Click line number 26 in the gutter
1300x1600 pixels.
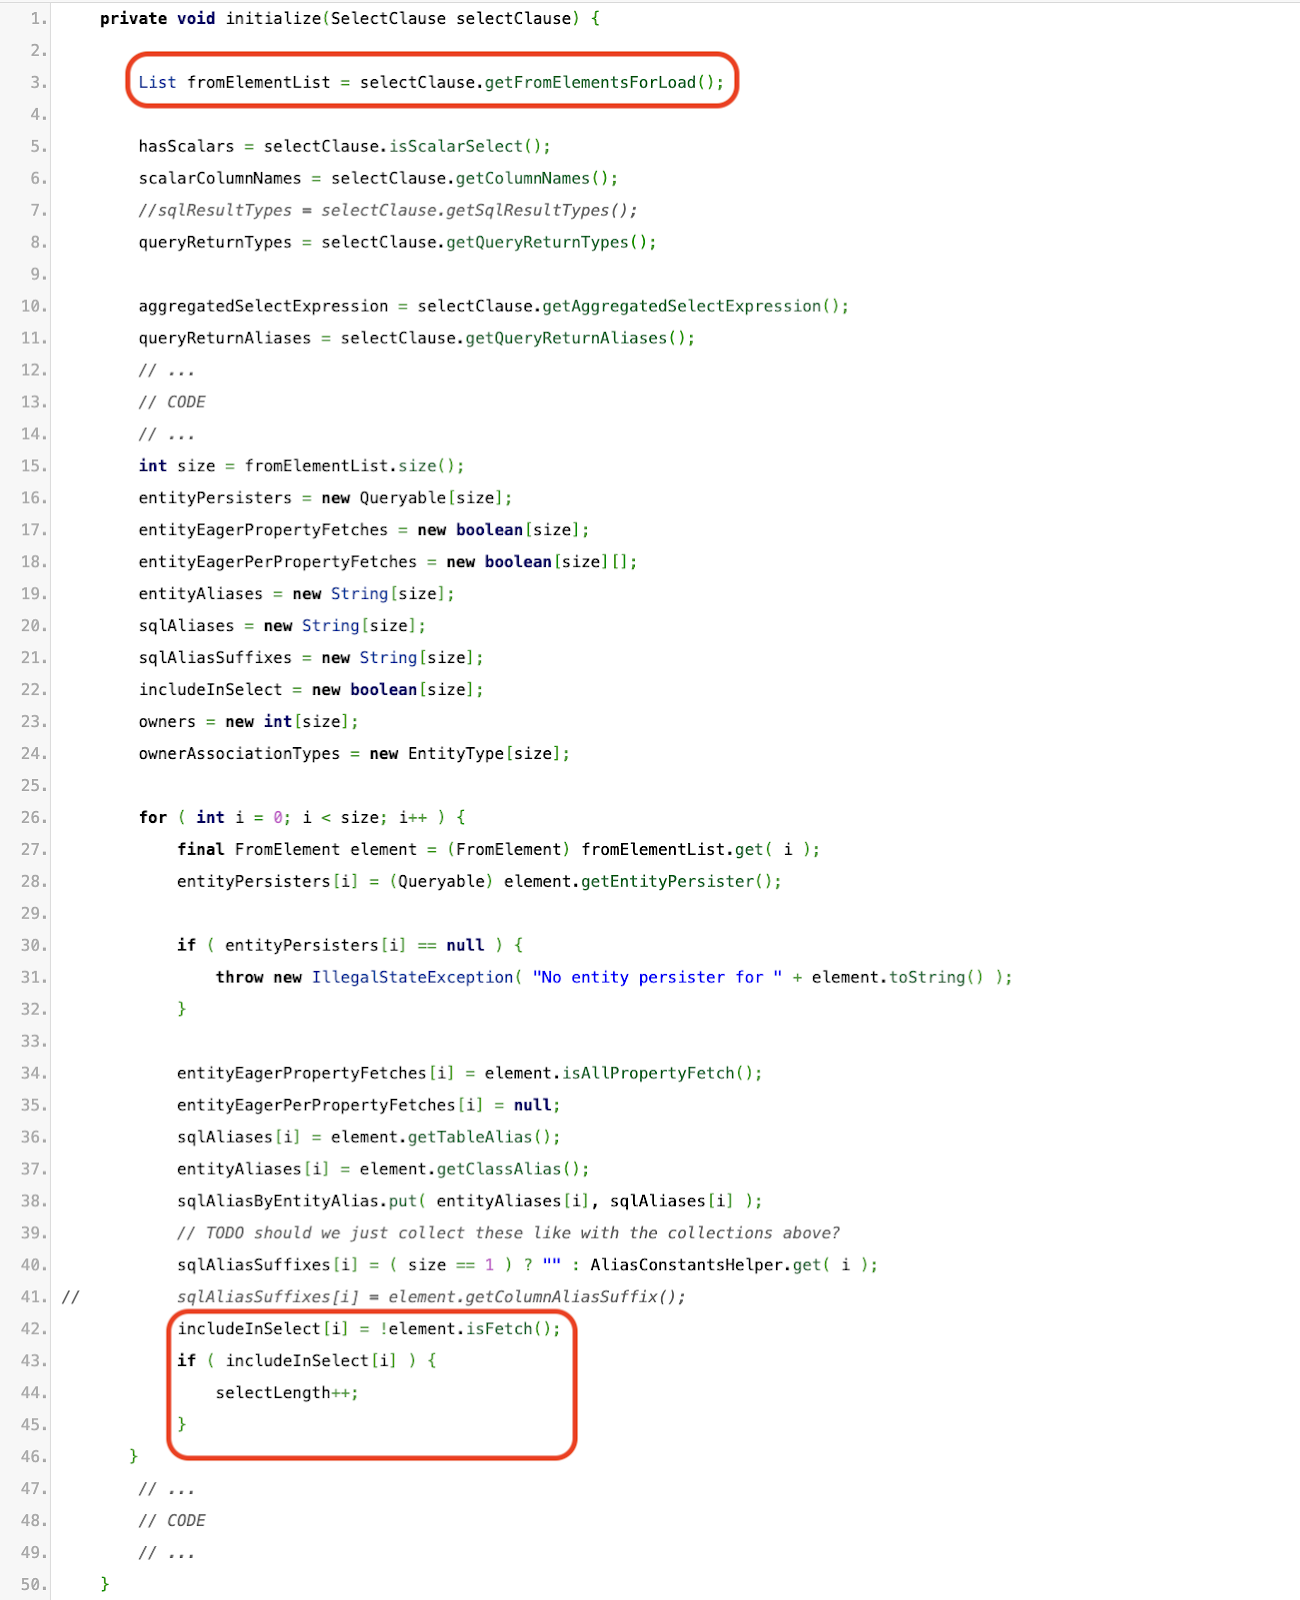coord(34,818)
